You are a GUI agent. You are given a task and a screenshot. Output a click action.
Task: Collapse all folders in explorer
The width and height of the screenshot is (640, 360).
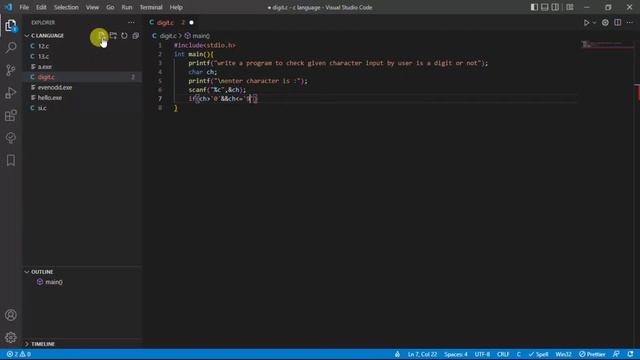136,36
